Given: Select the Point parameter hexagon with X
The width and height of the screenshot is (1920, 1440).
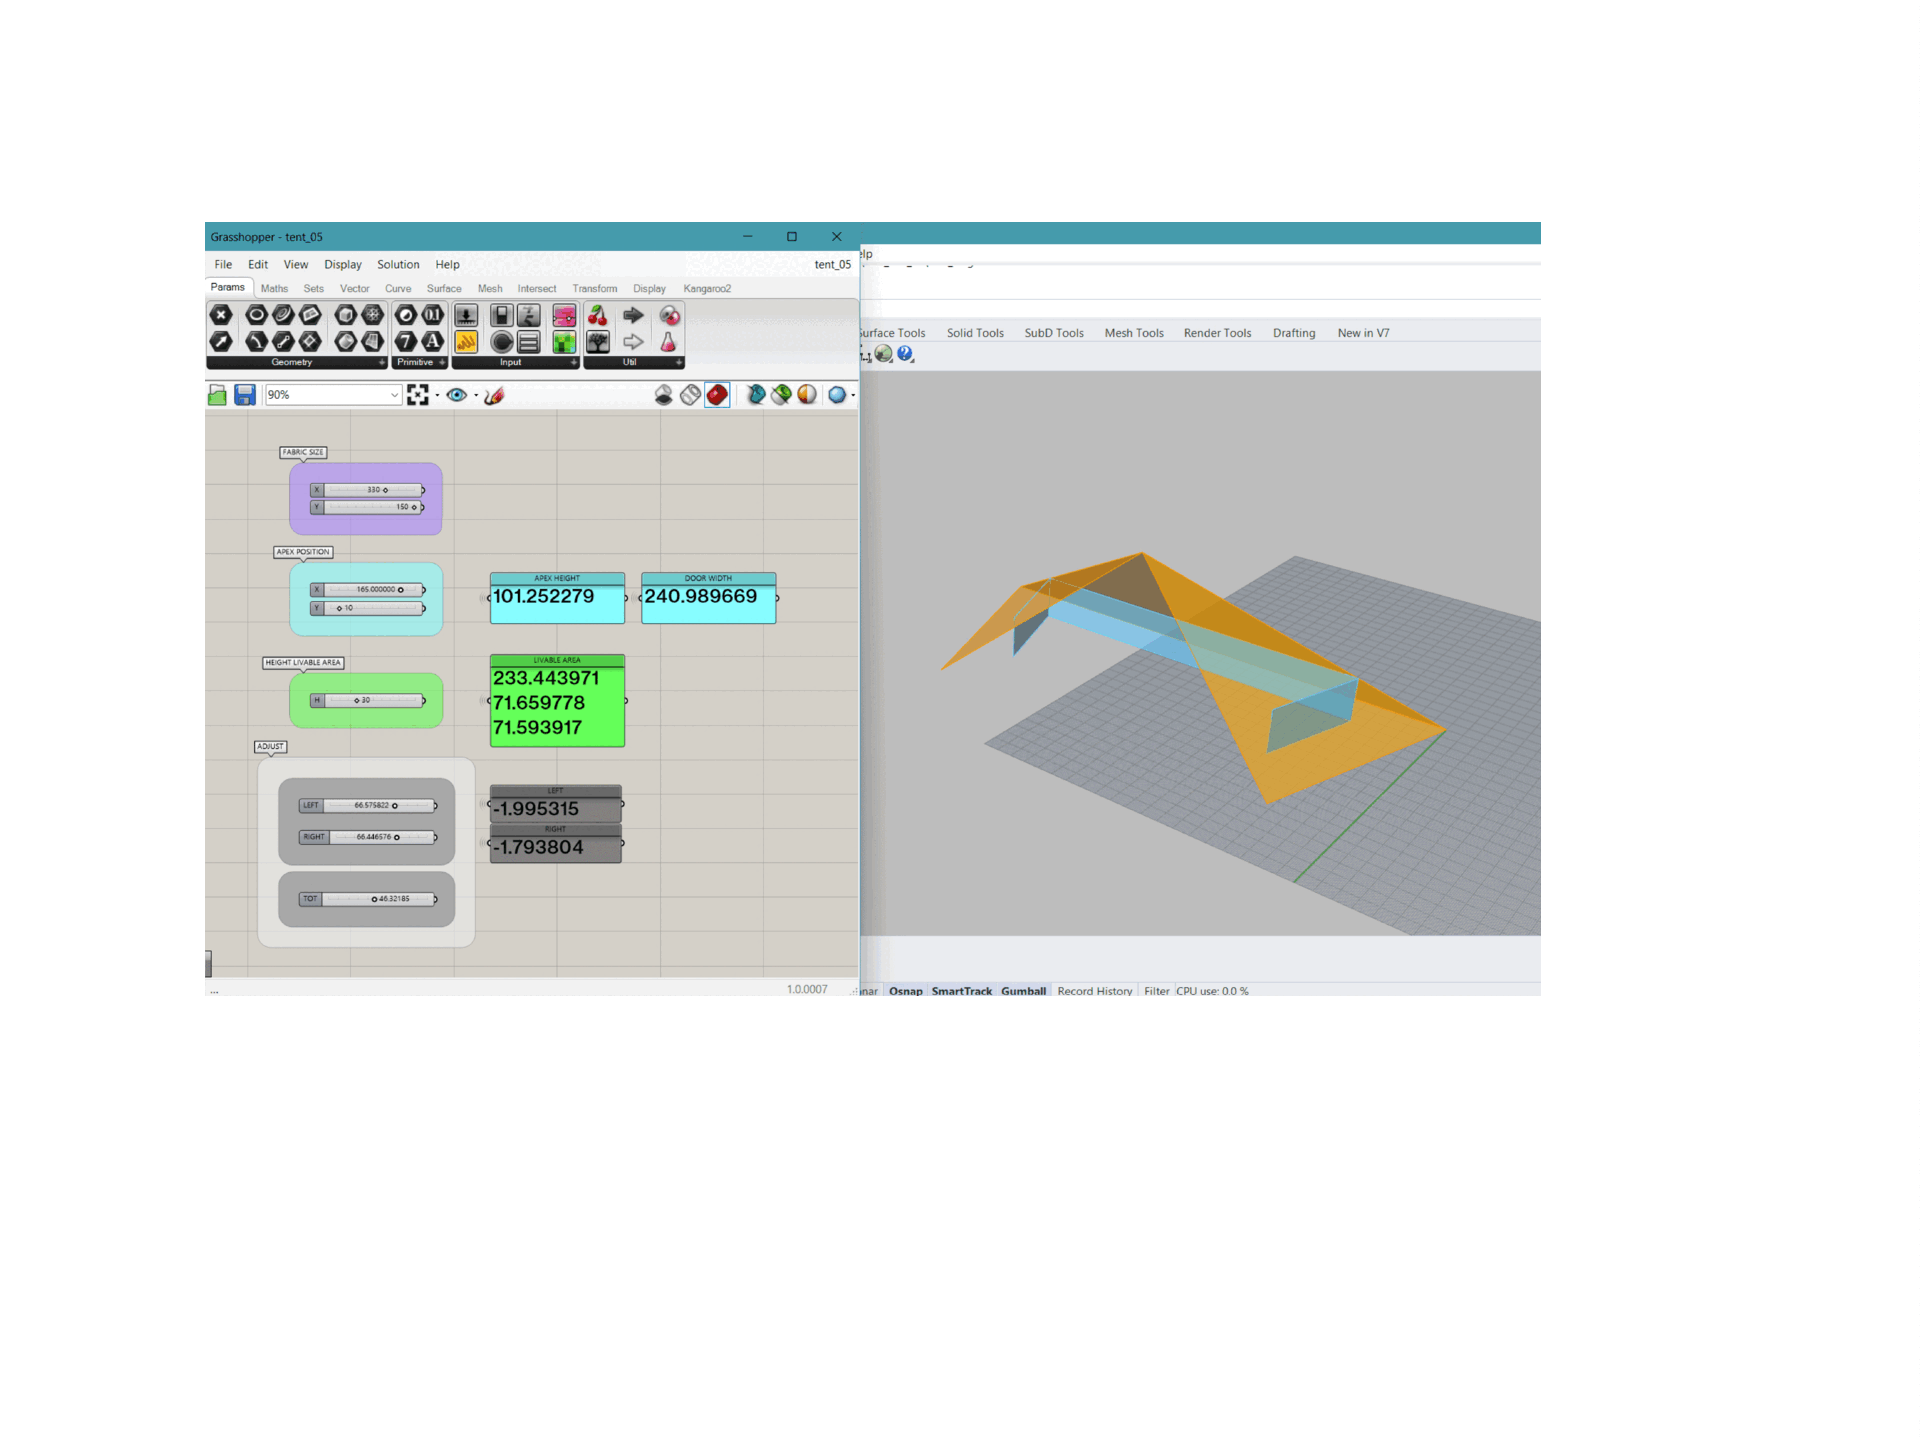Looking at the screenshot, I should coord(221,315).
